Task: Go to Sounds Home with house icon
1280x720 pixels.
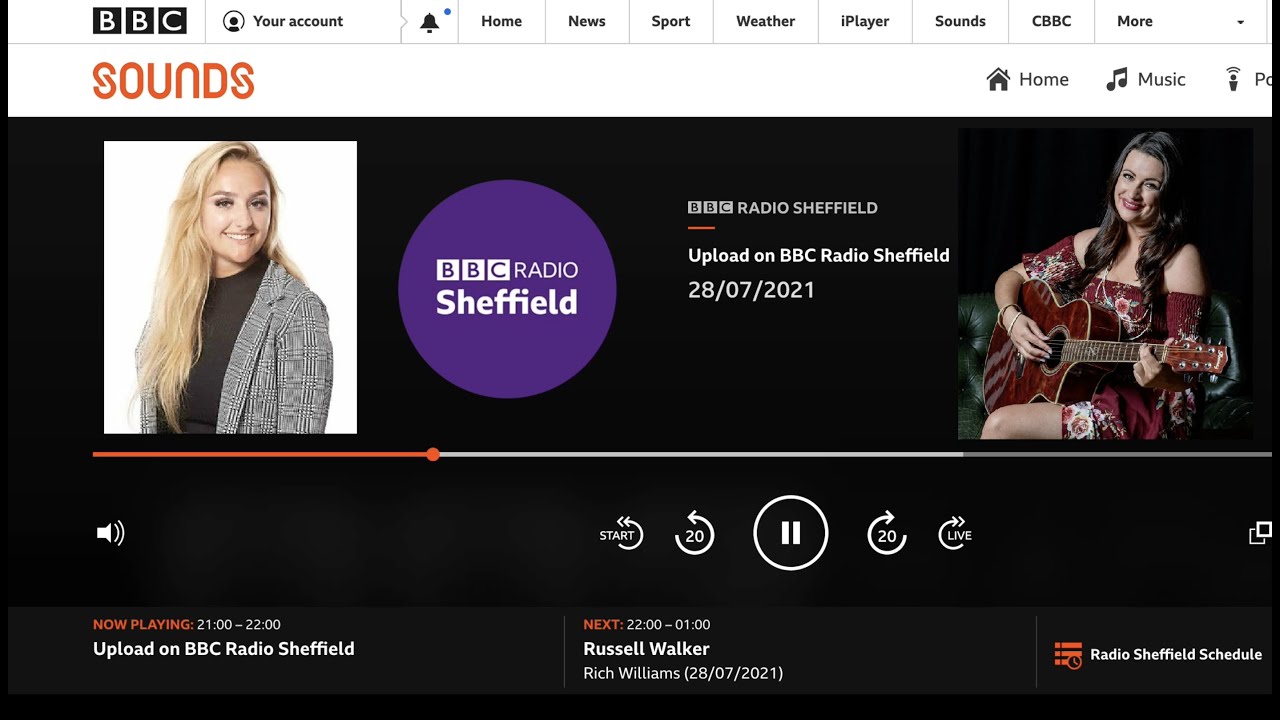Action: (x=1027, y=79)
